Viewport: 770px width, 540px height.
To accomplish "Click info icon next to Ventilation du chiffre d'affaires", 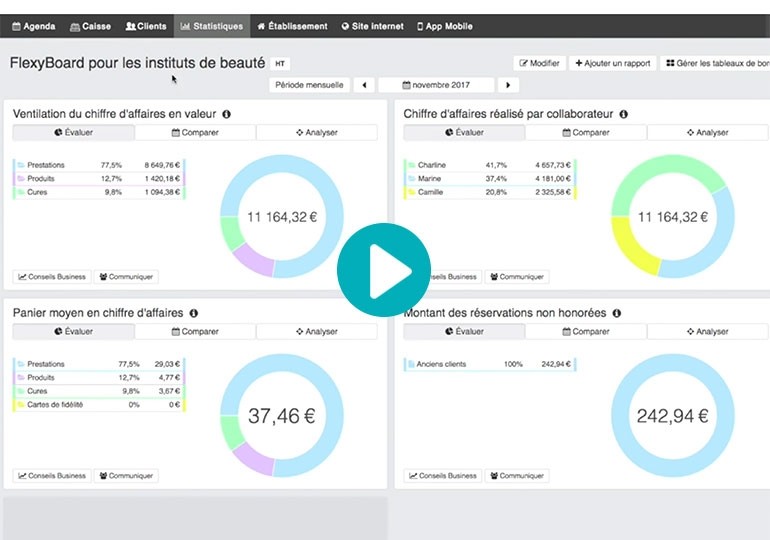I will (226, 114).
